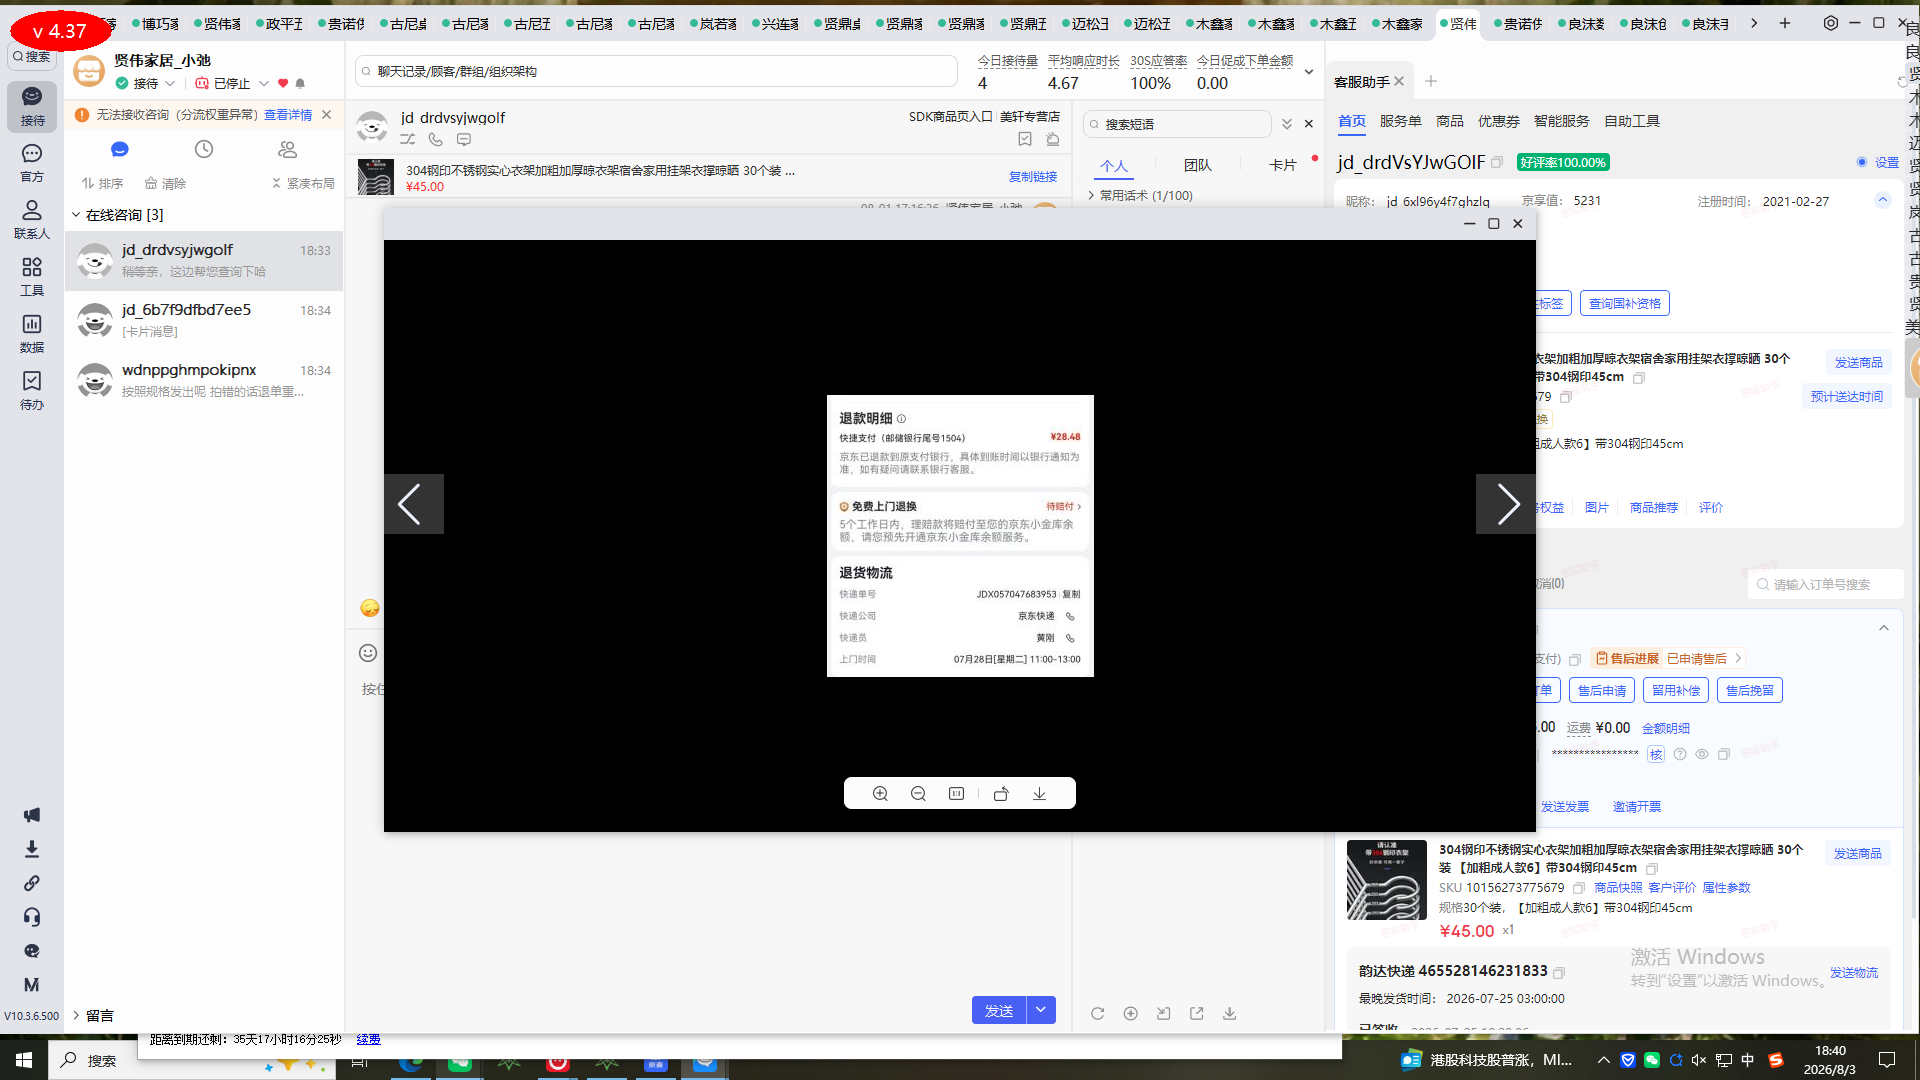The image size is (1920, 1080).
Task: Open the 数据 data section
Action: tap(32, 334)
